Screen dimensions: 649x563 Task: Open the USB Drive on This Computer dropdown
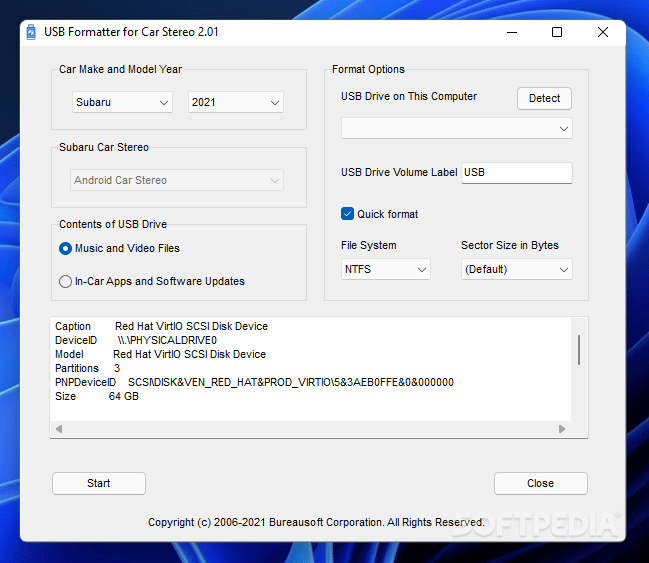(457, 128)
